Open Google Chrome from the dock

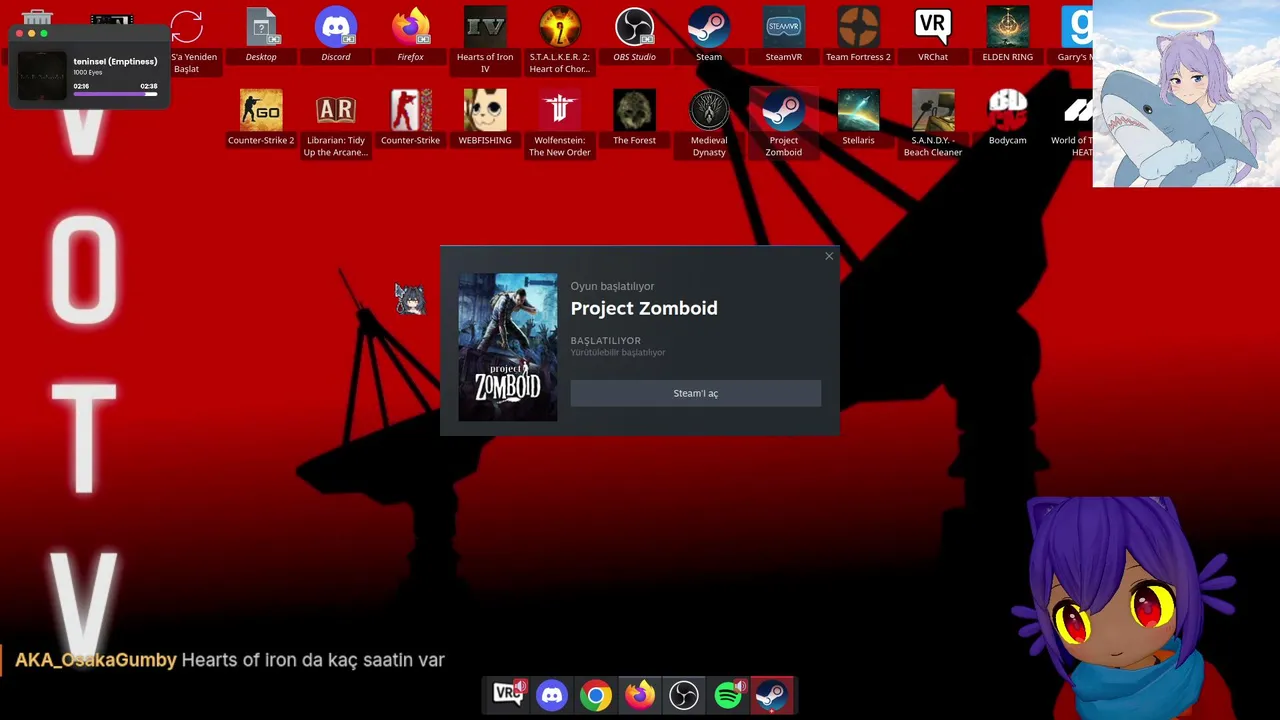coord(596,695)
